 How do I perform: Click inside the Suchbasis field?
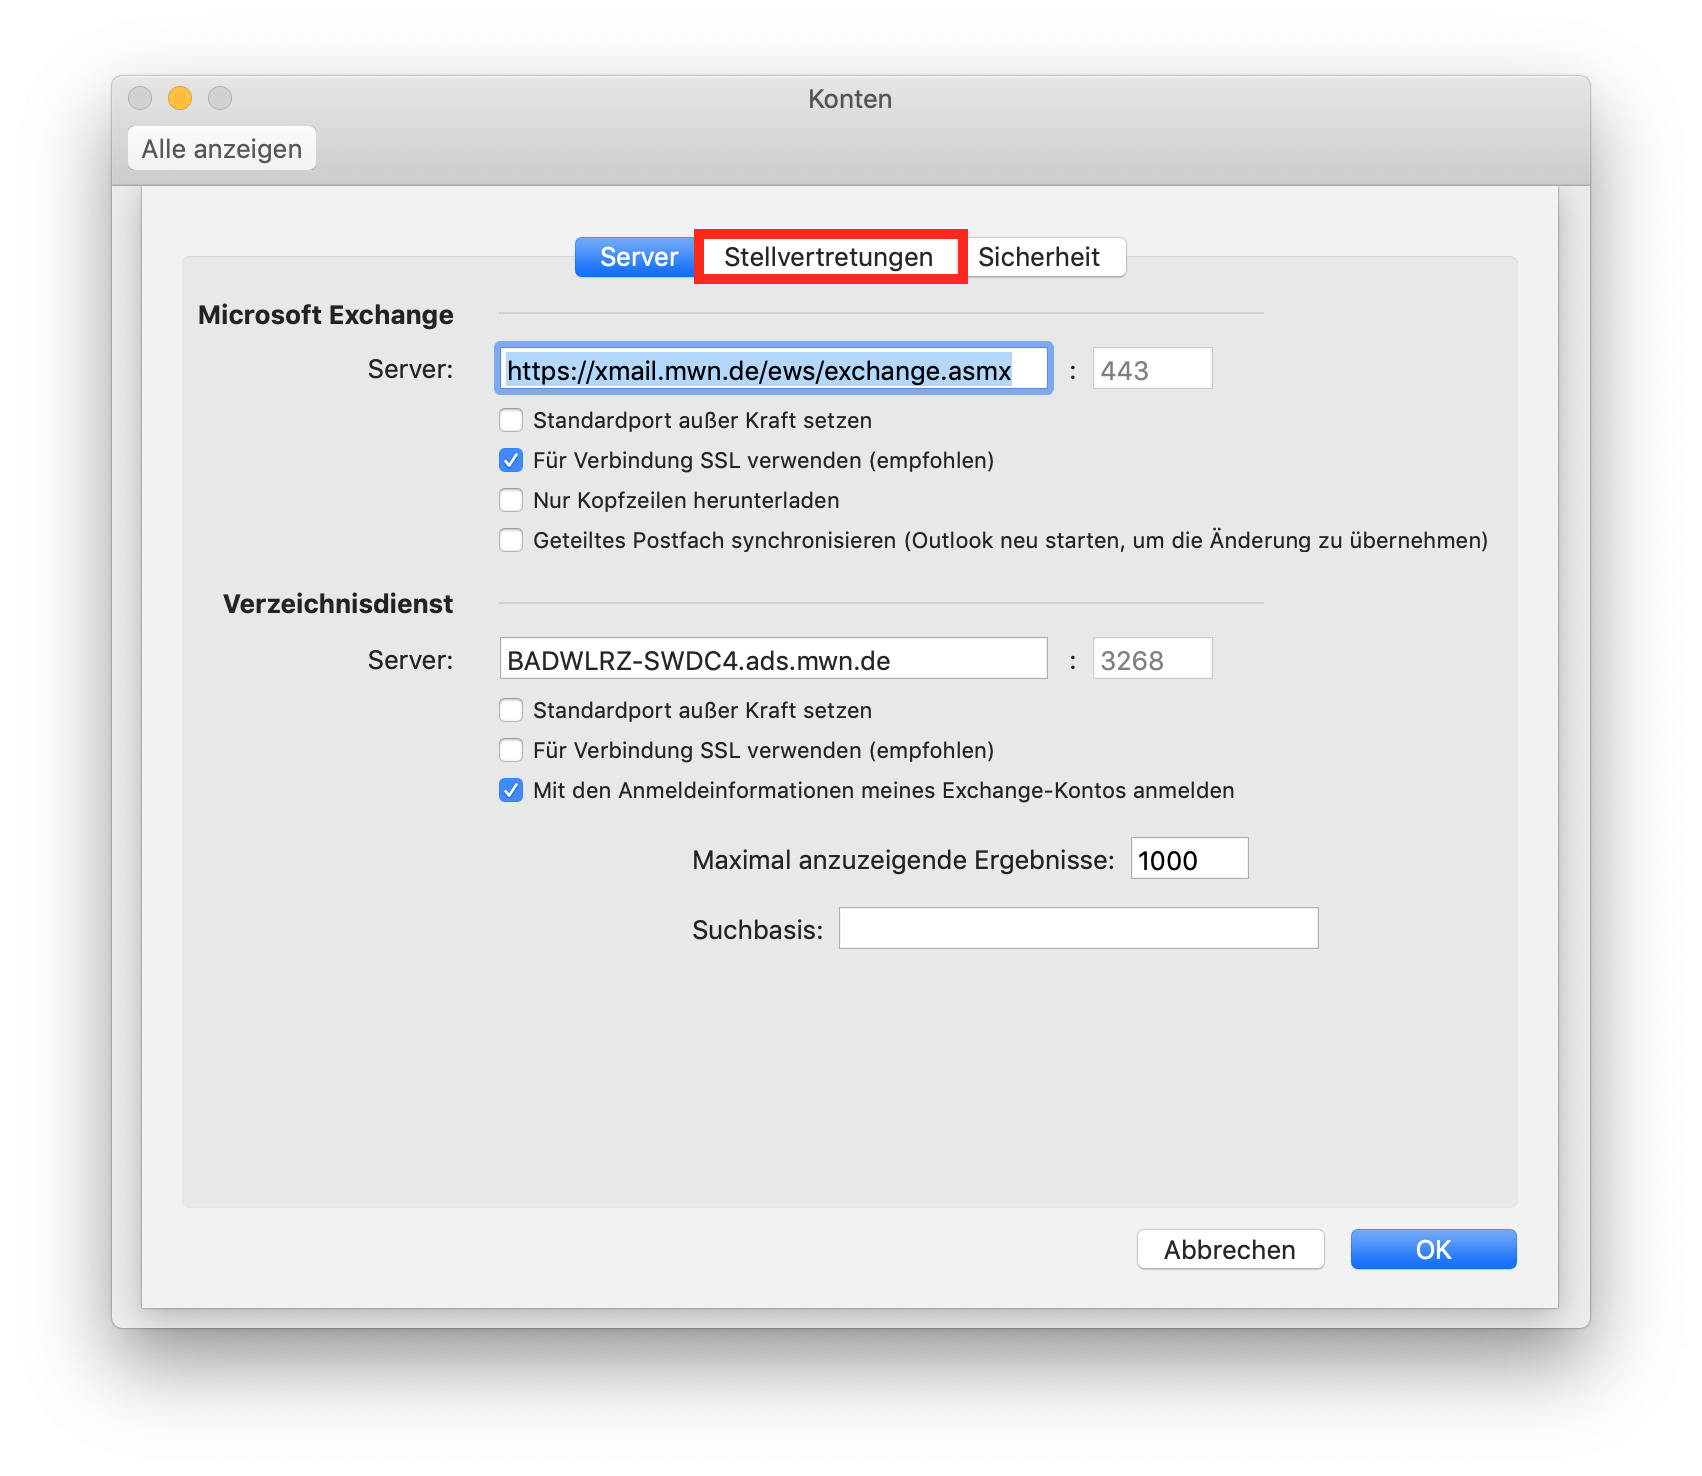[1077, 928]
